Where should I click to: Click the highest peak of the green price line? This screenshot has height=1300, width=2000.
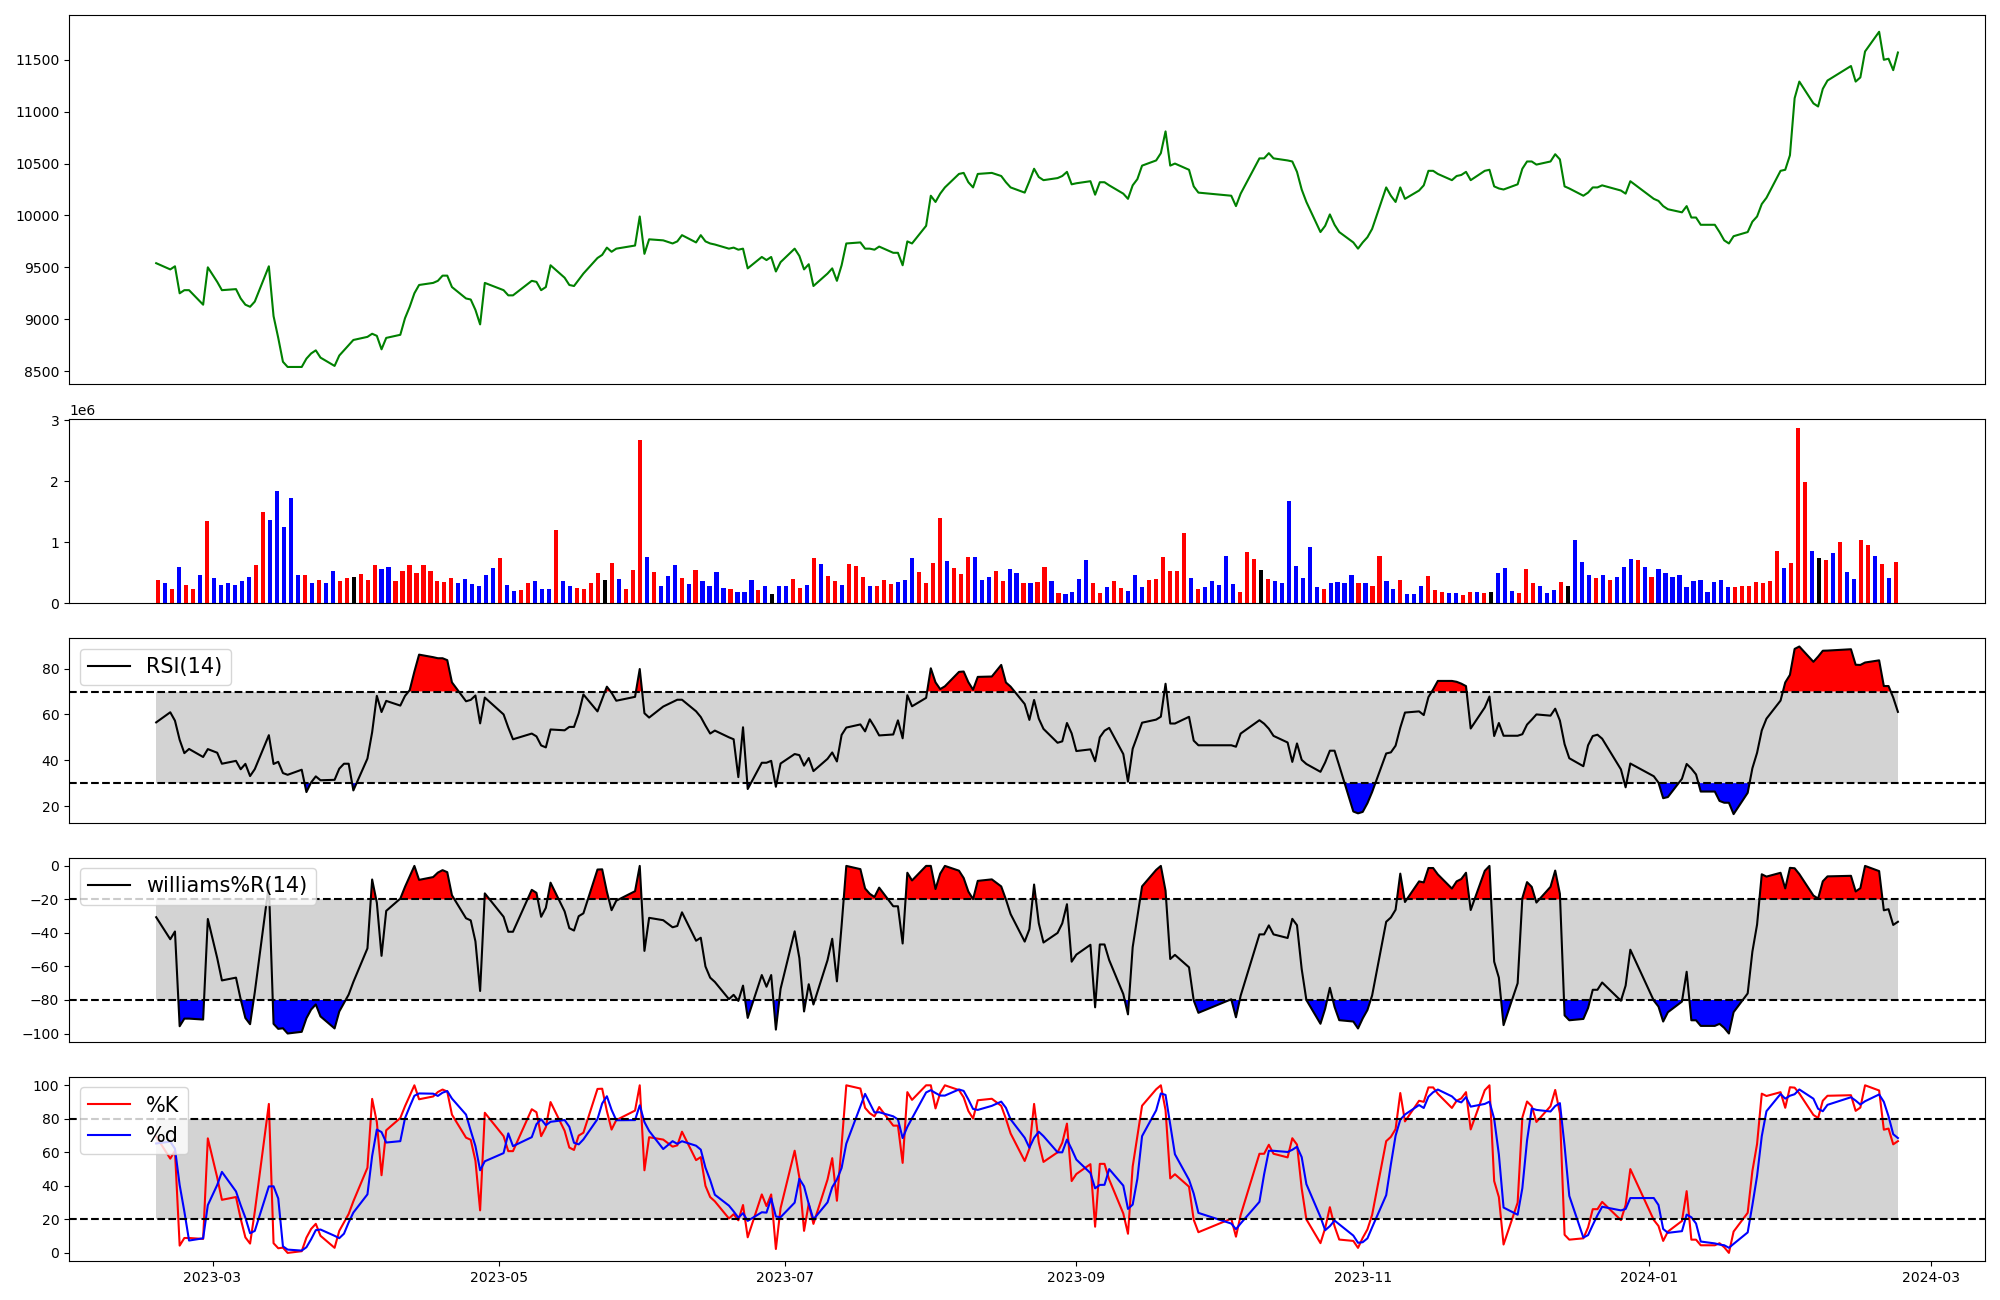tap(1879, 33)
